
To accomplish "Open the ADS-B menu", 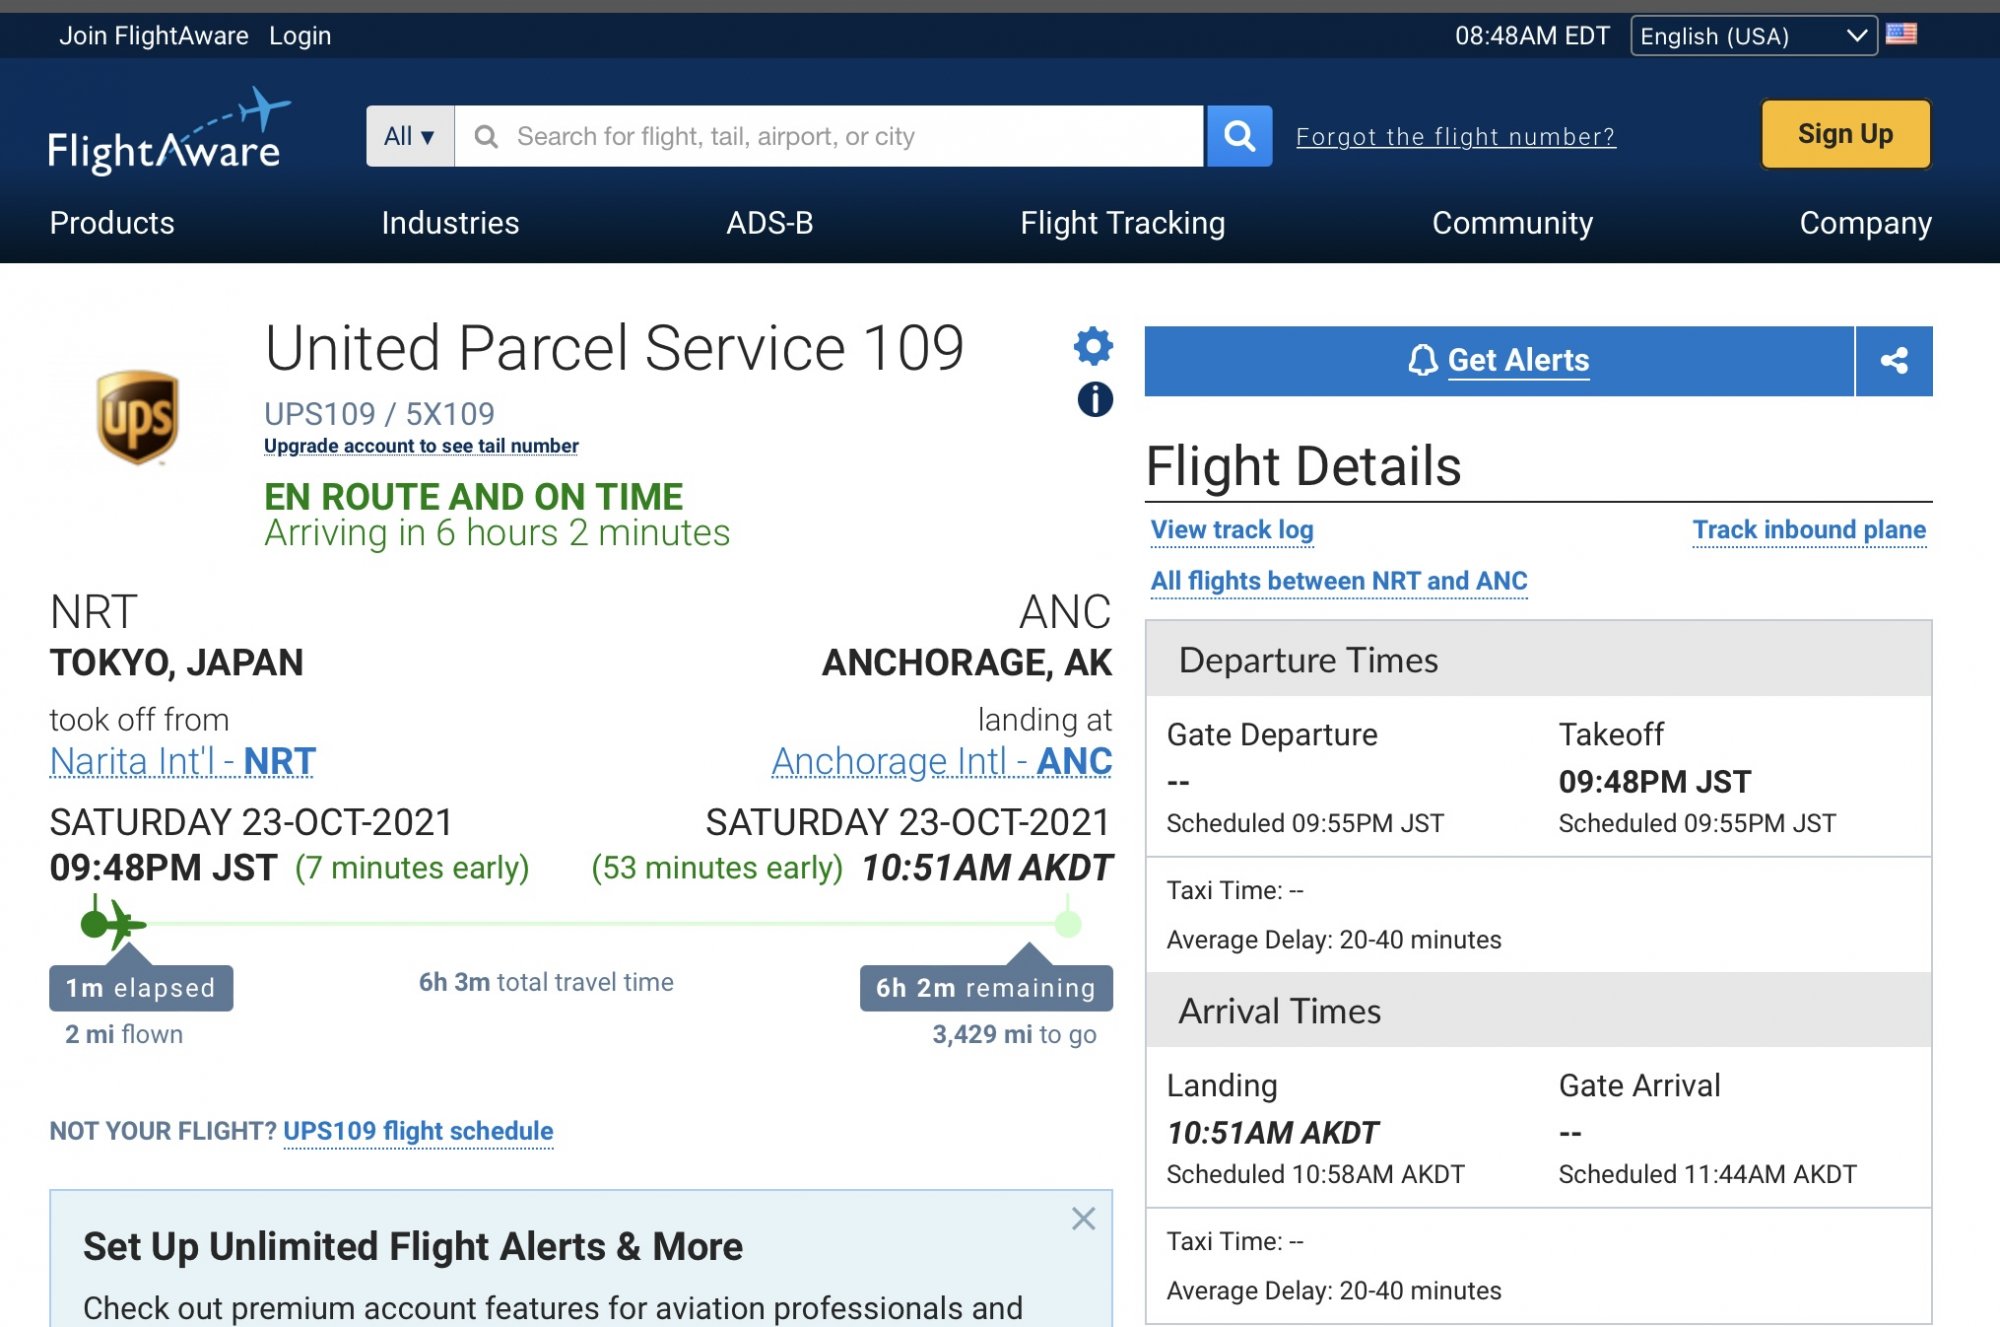I will coord(769,223).
